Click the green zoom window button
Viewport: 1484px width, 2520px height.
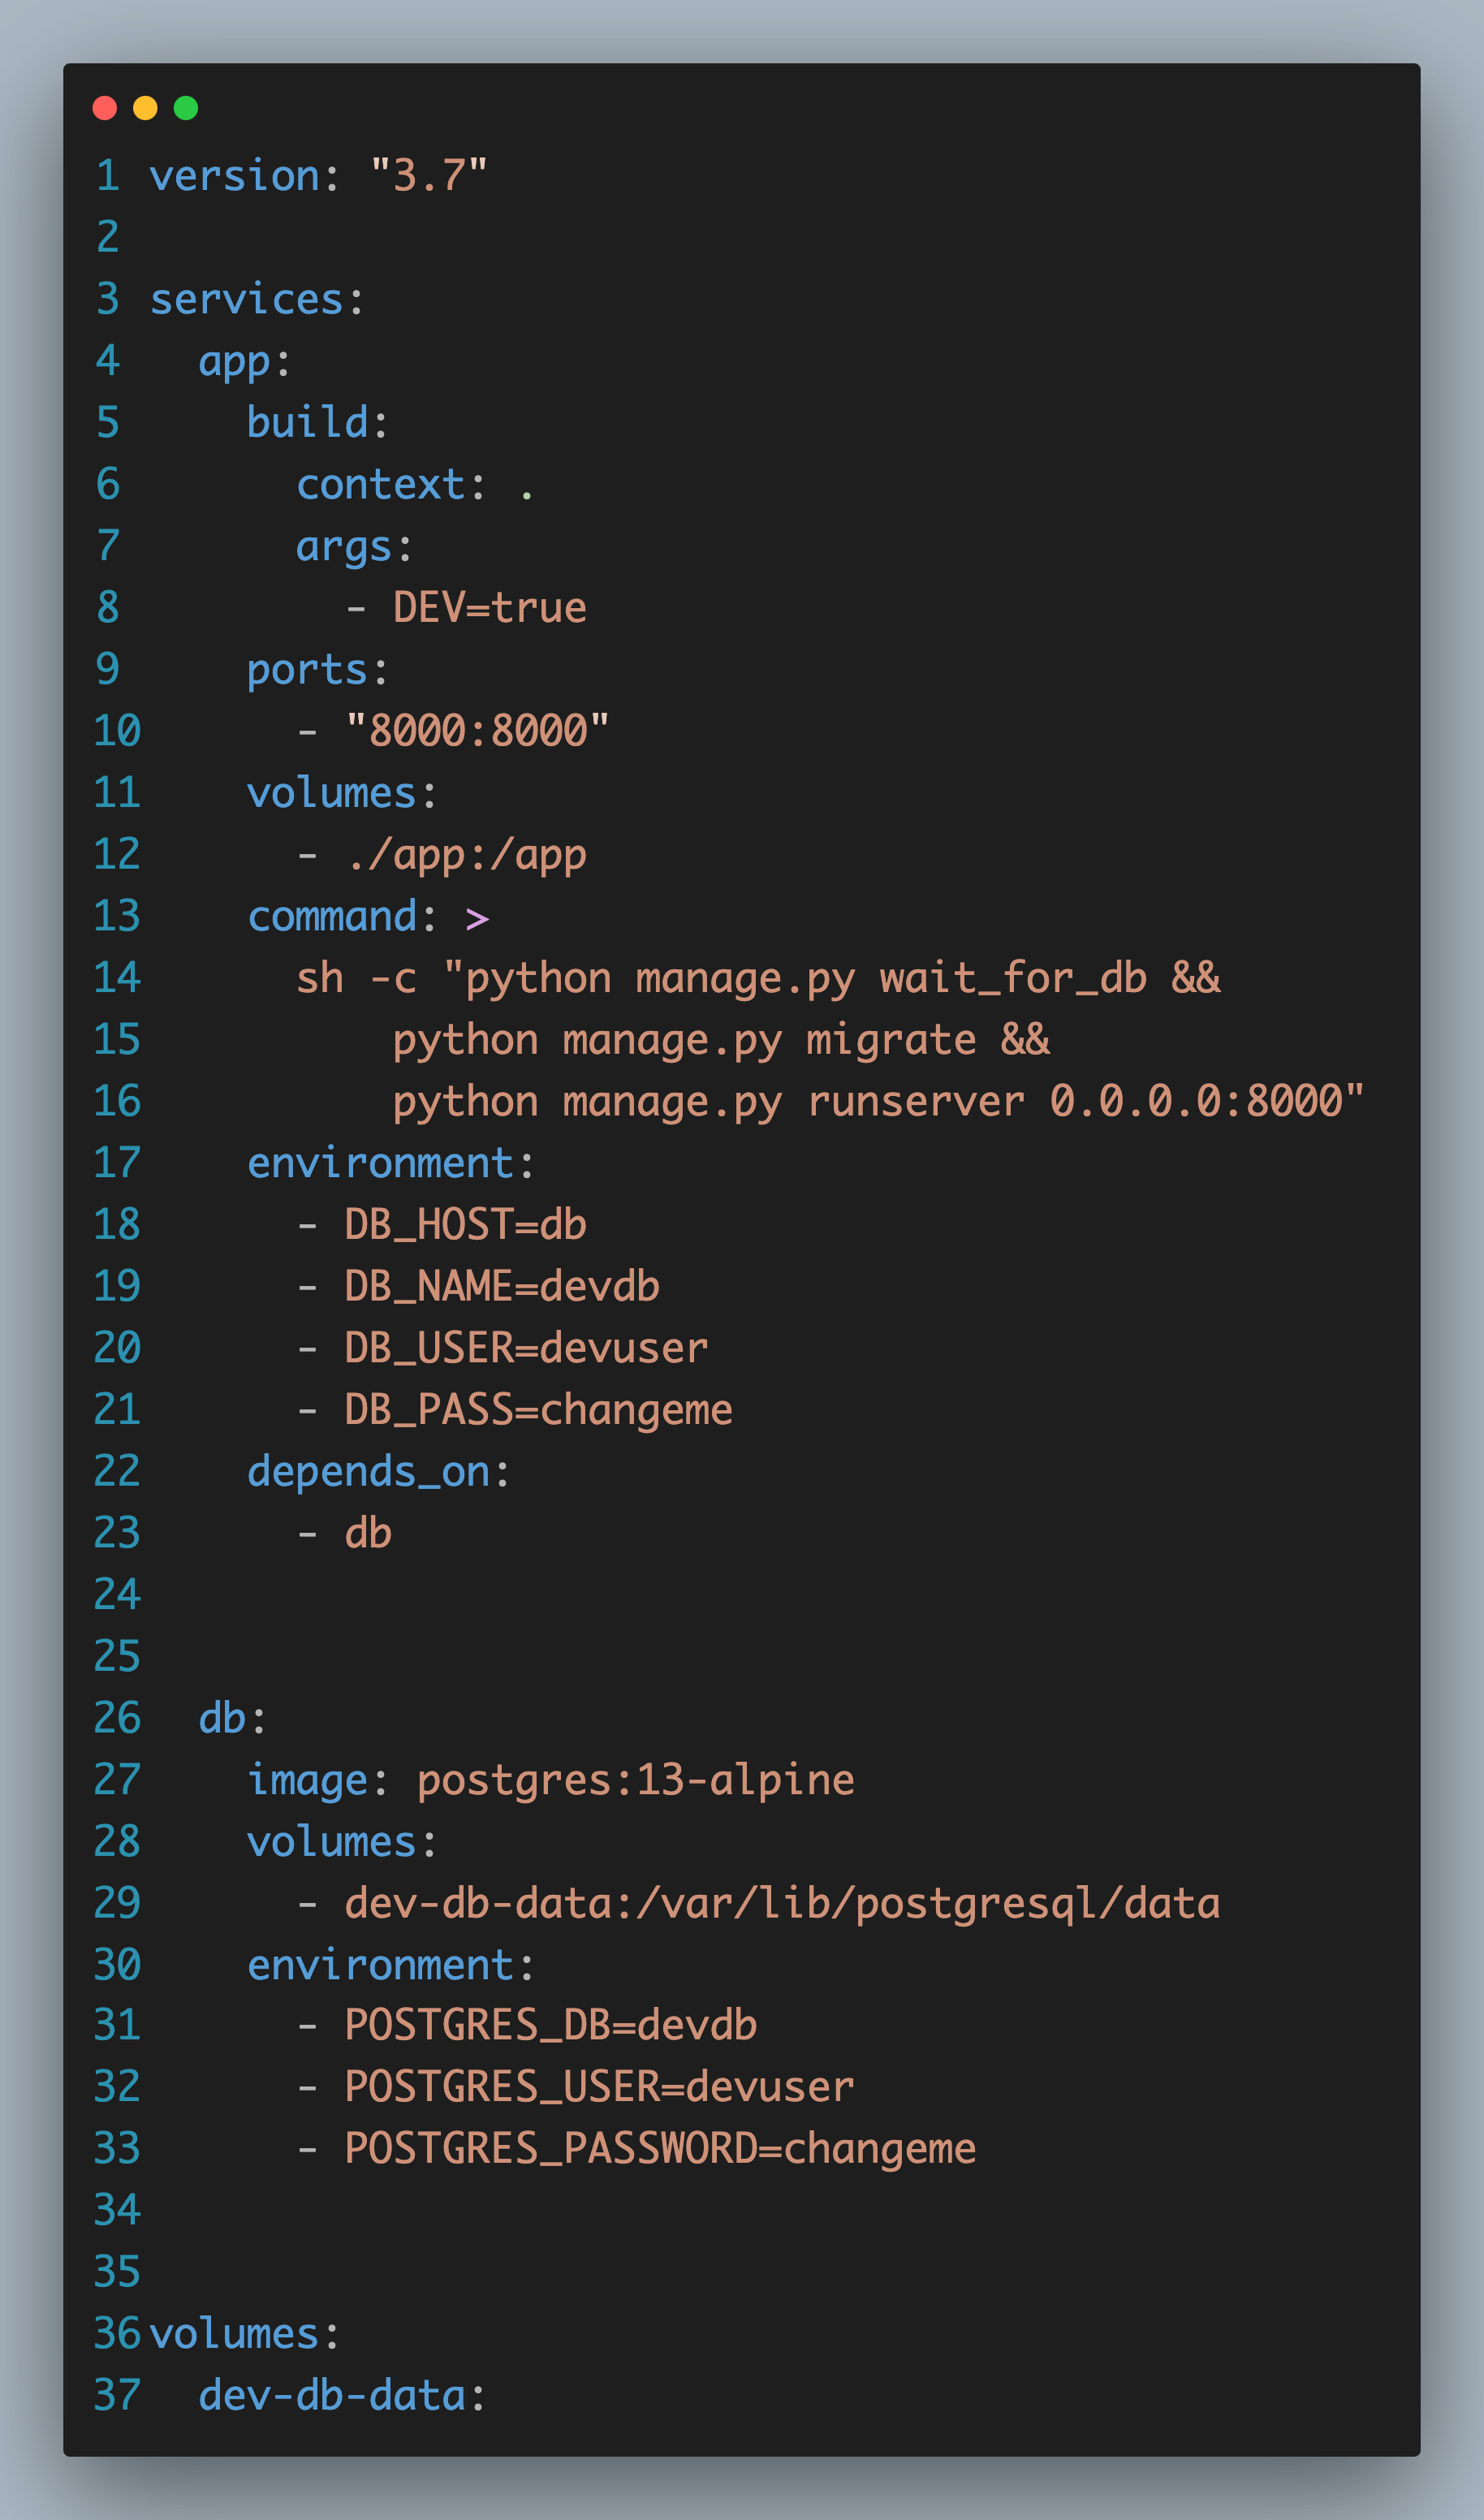185,106
